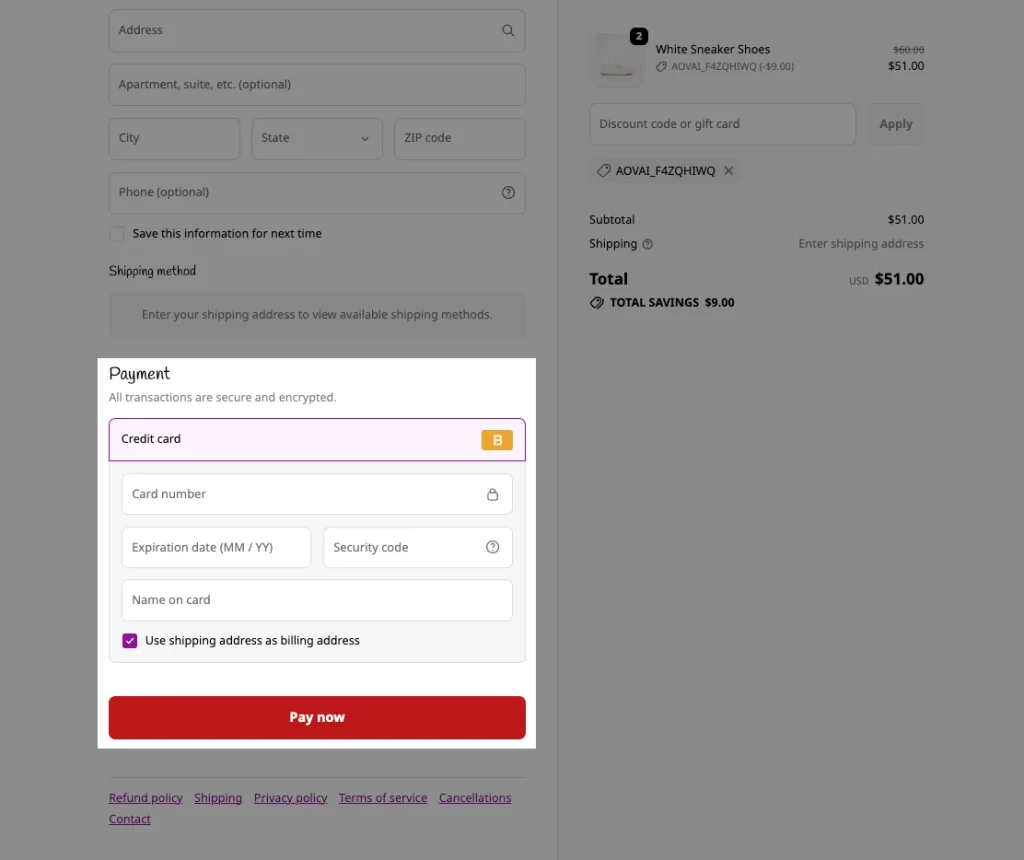Image resolution: width=1024 pixels, height=860 pixels.
Task: Click the orange B card brand icon
Action: tap(497, 440)
